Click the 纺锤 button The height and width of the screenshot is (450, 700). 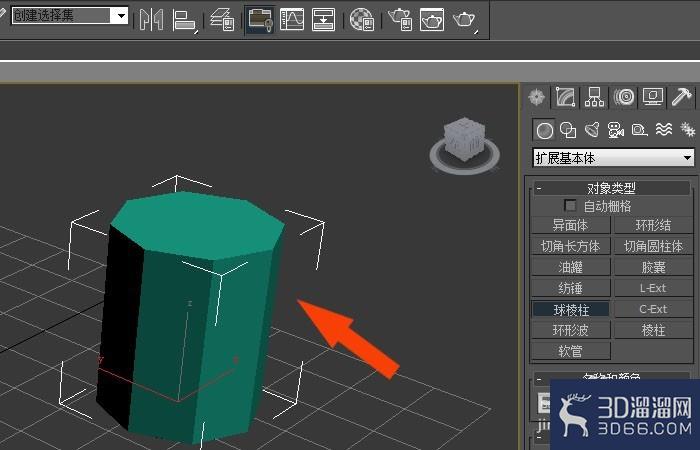pos(571,288)
